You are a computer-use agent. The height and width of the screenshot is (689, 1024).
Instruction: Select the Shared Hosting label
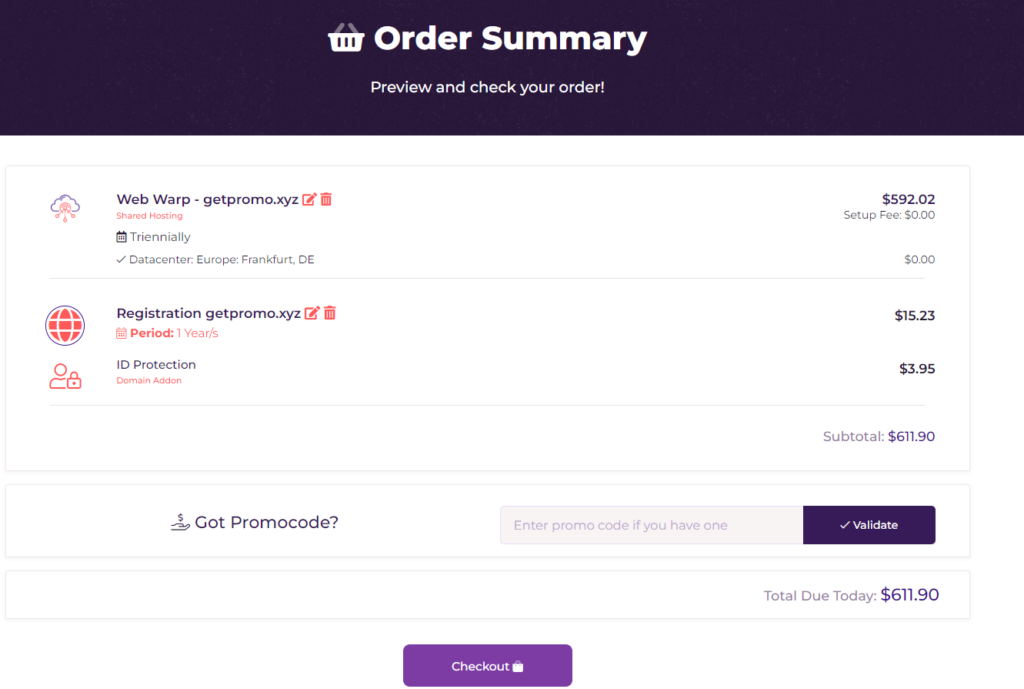149,215
